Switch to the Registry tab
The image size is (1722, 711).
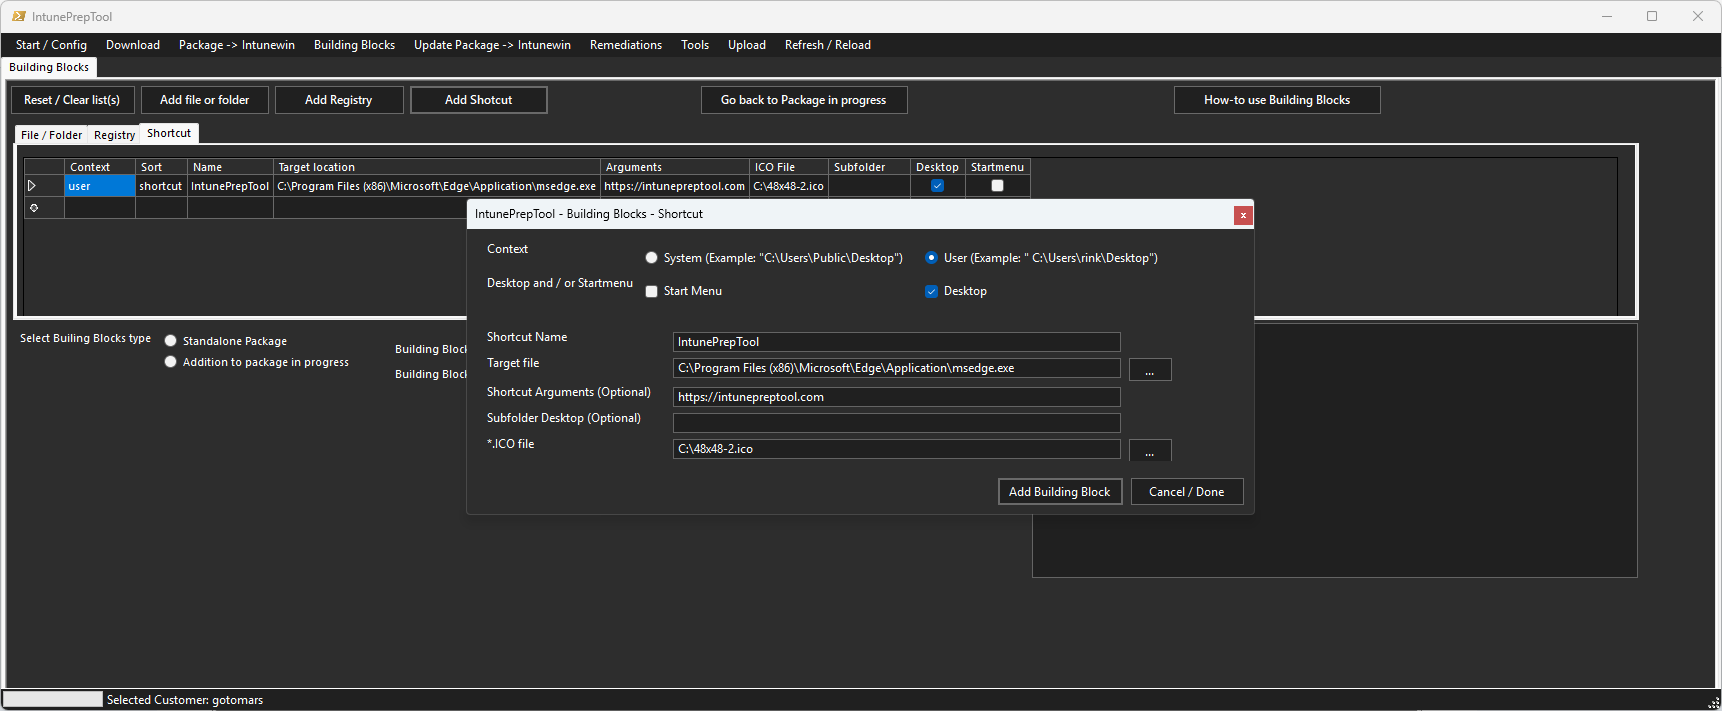pyautogui.click(x=114, y=135)
